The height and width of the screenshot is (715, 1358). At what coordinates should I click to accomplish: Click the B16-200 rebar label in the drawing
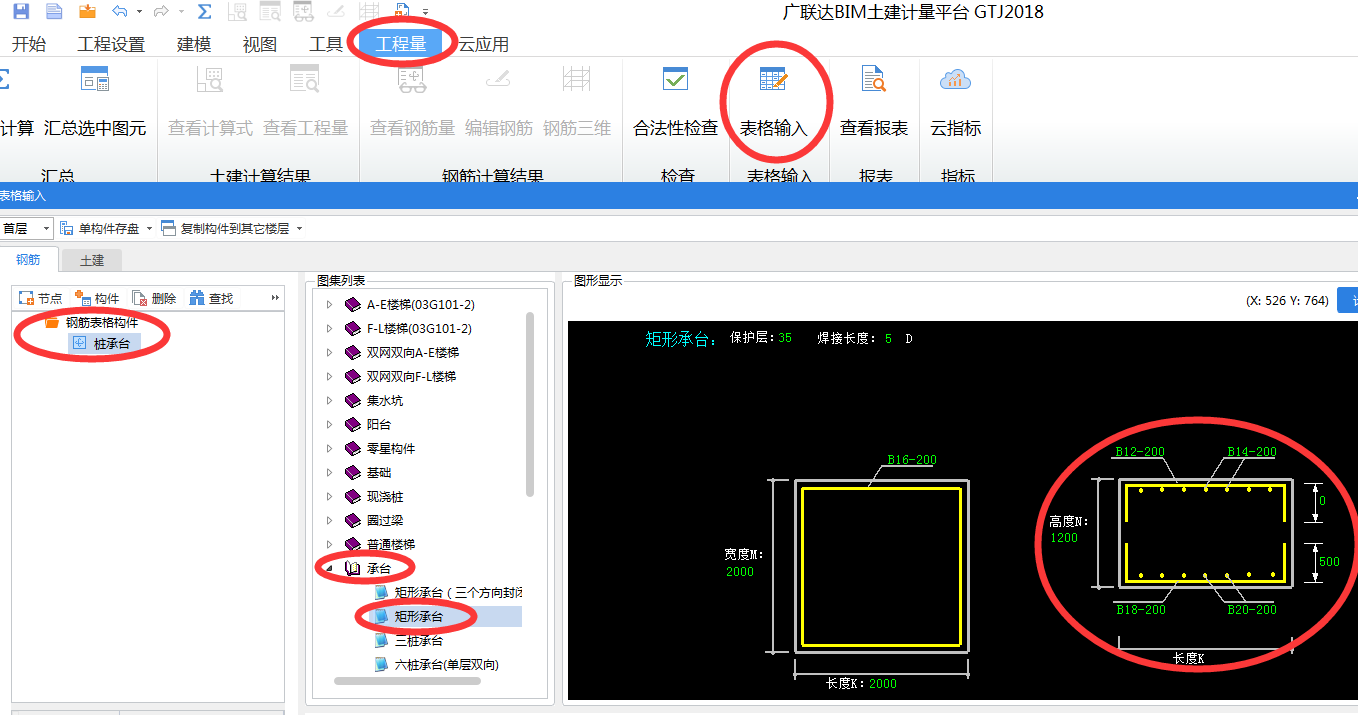coord(912,460)
